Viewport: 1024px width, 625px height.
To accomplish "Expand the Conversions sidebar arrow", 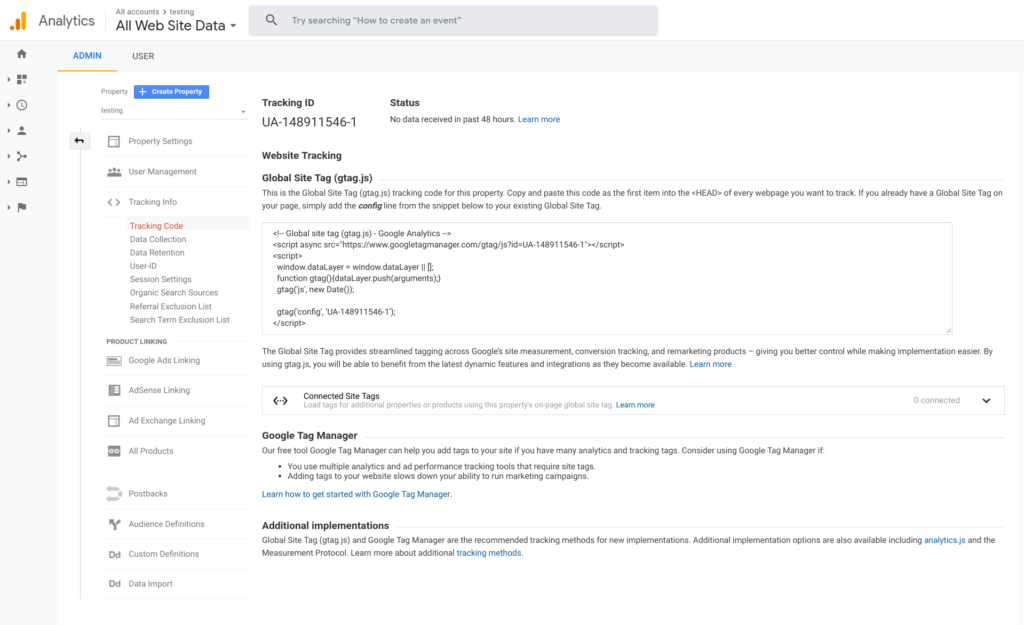I will (8, 207).
